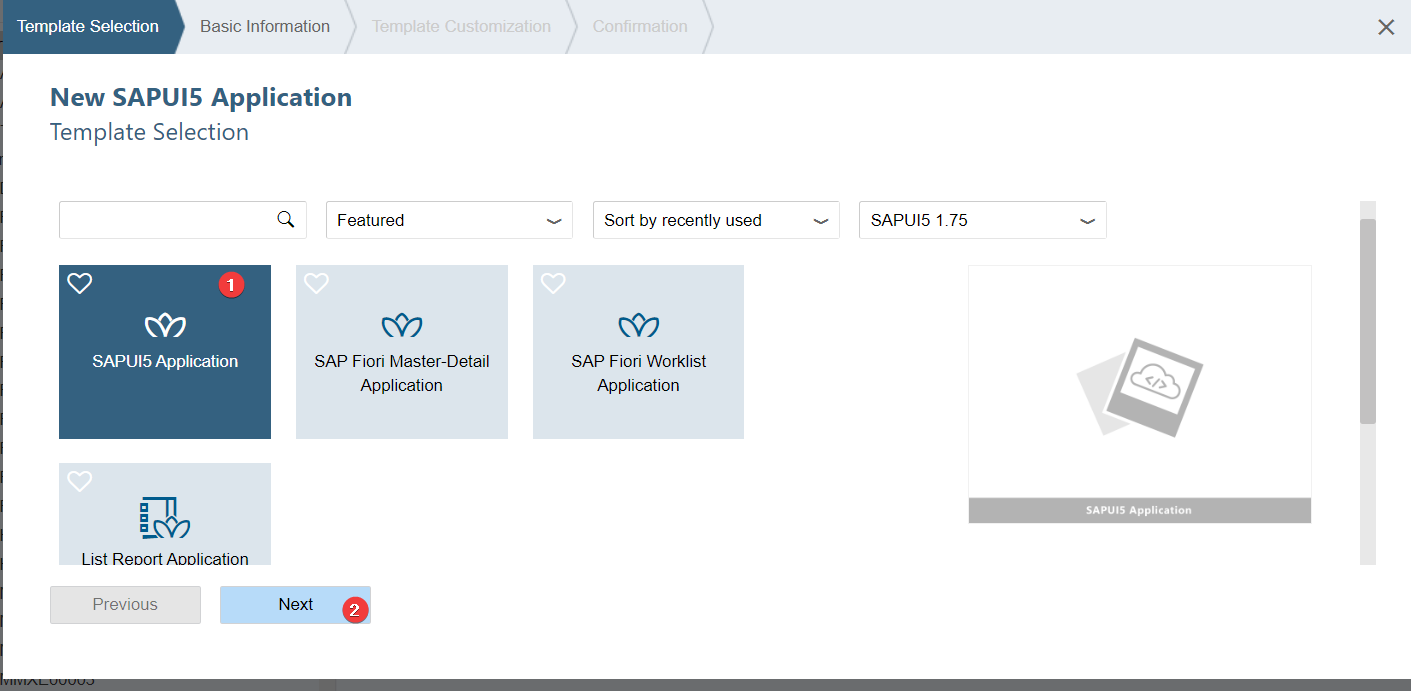Click the SAPUI5 Application preview image
This screenshot has width=1411, height=691.
(x=1140, y=394)
